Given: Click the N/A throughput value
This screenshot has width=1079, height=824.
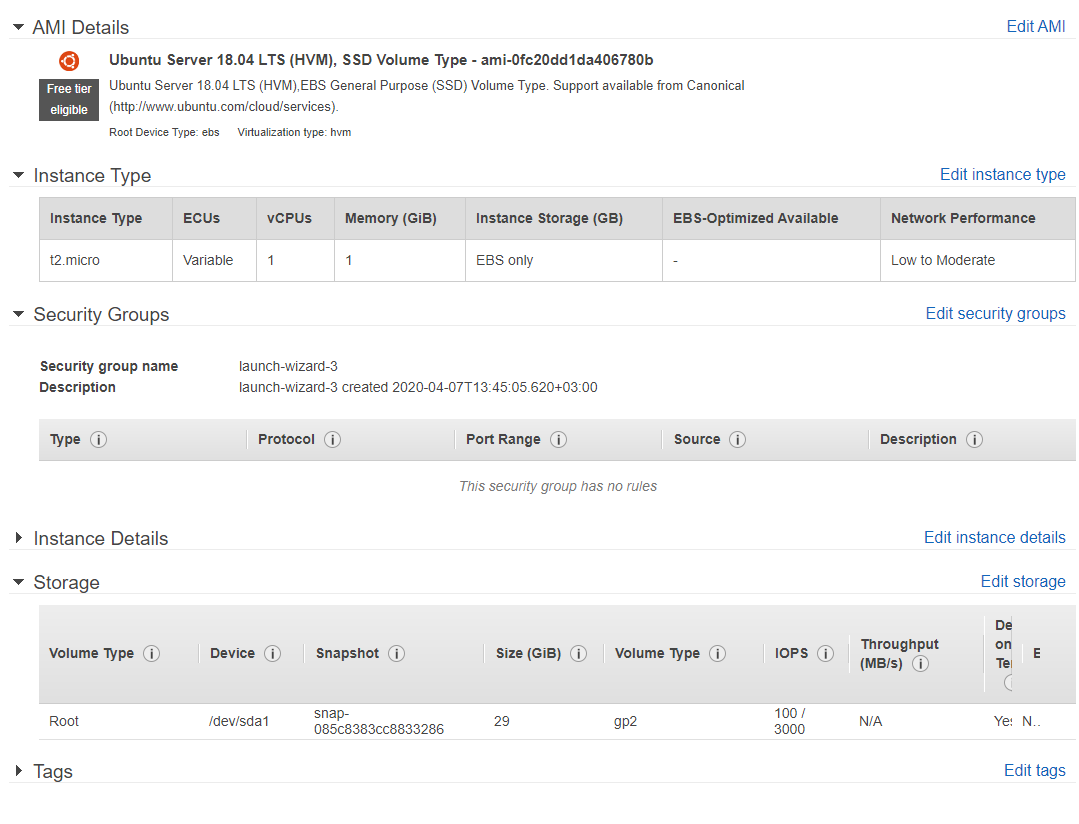Looking at the screenshot, I should (870, 721).
